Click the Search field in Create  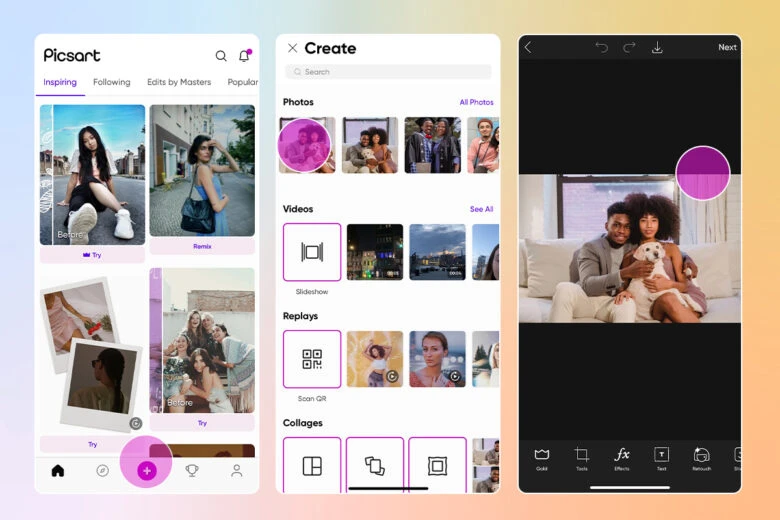[388, 72]
